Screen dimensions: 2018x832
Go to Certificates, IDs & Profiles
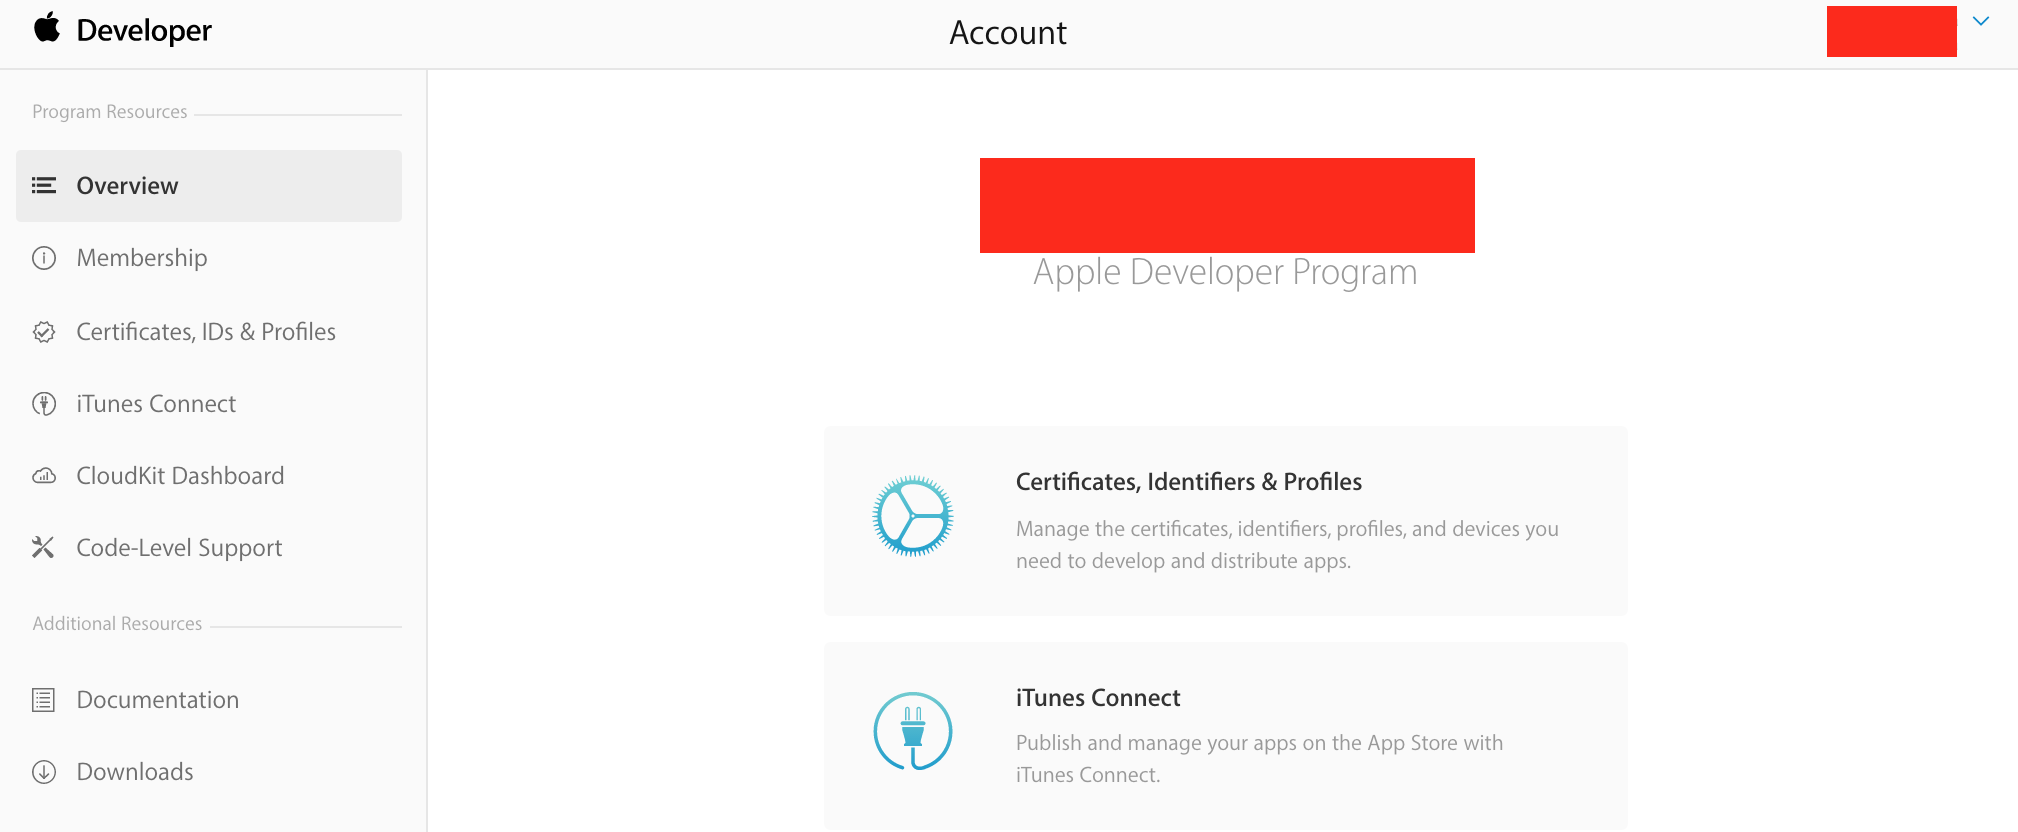205,332
